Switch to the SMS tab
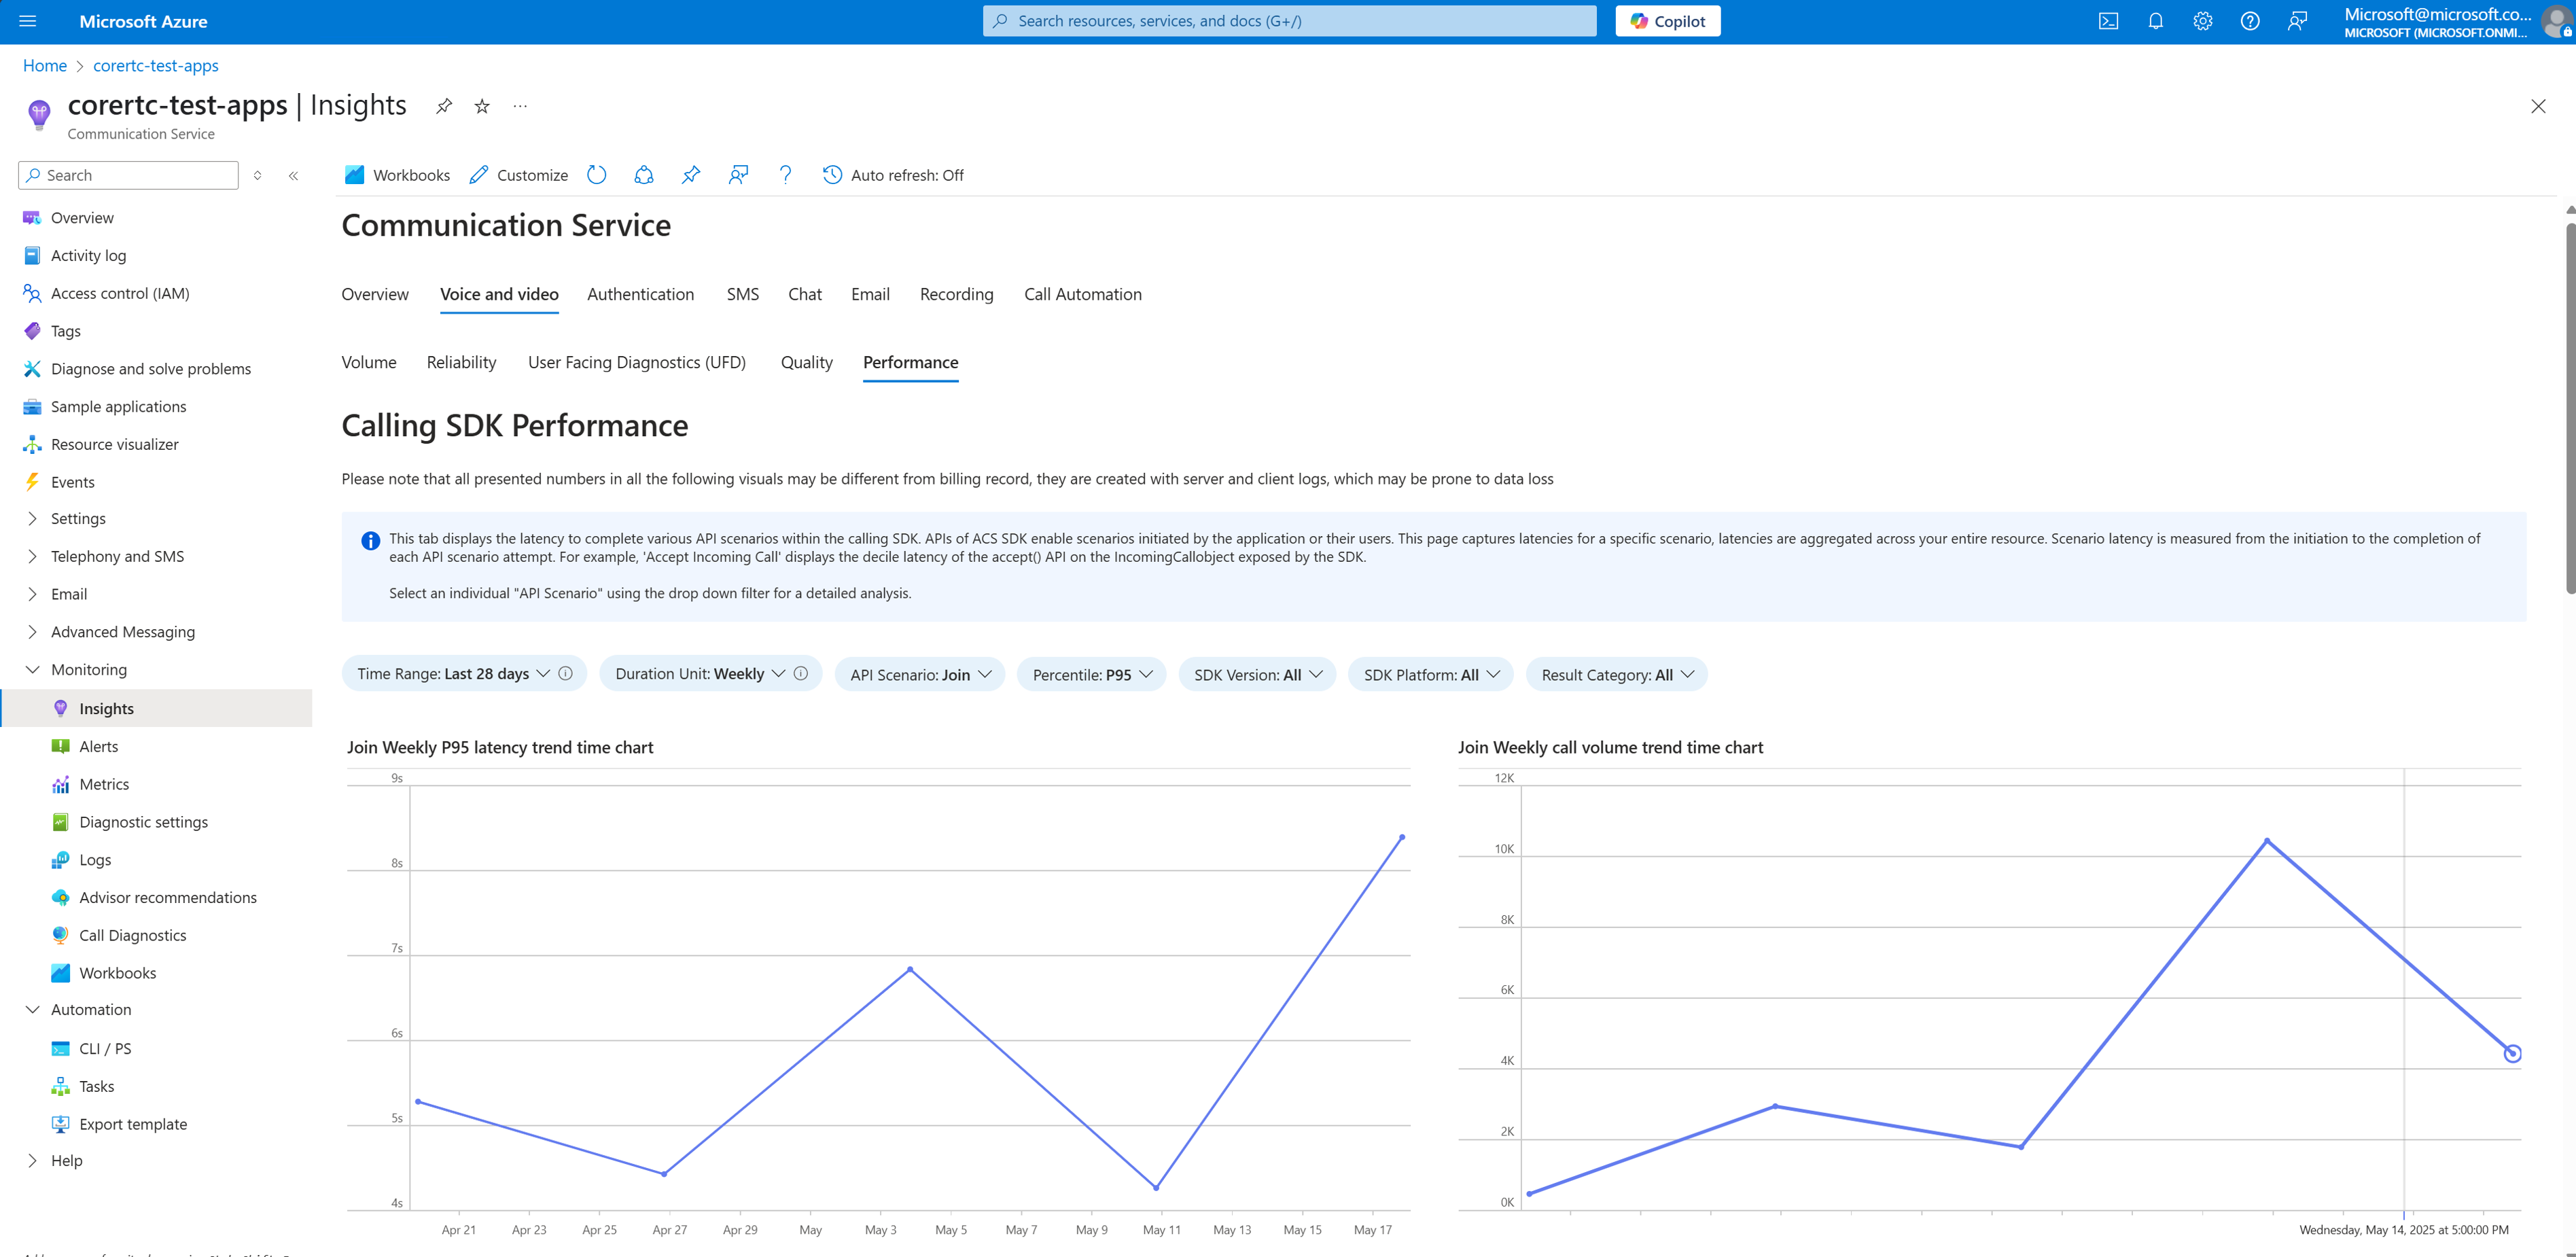 click(x=743, y=294)
